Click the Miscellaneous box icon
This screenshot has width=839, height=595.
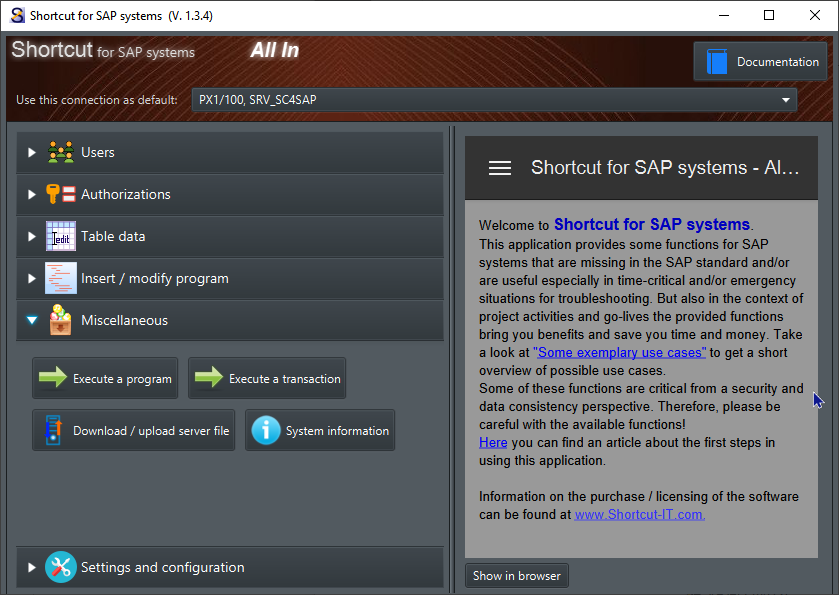[61, 321]
